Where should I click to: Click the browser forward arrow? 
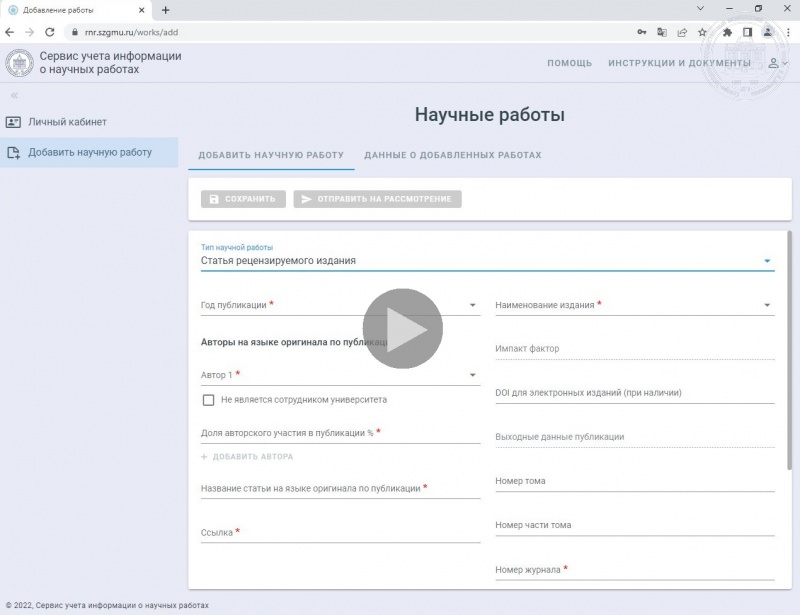point(30,32)
